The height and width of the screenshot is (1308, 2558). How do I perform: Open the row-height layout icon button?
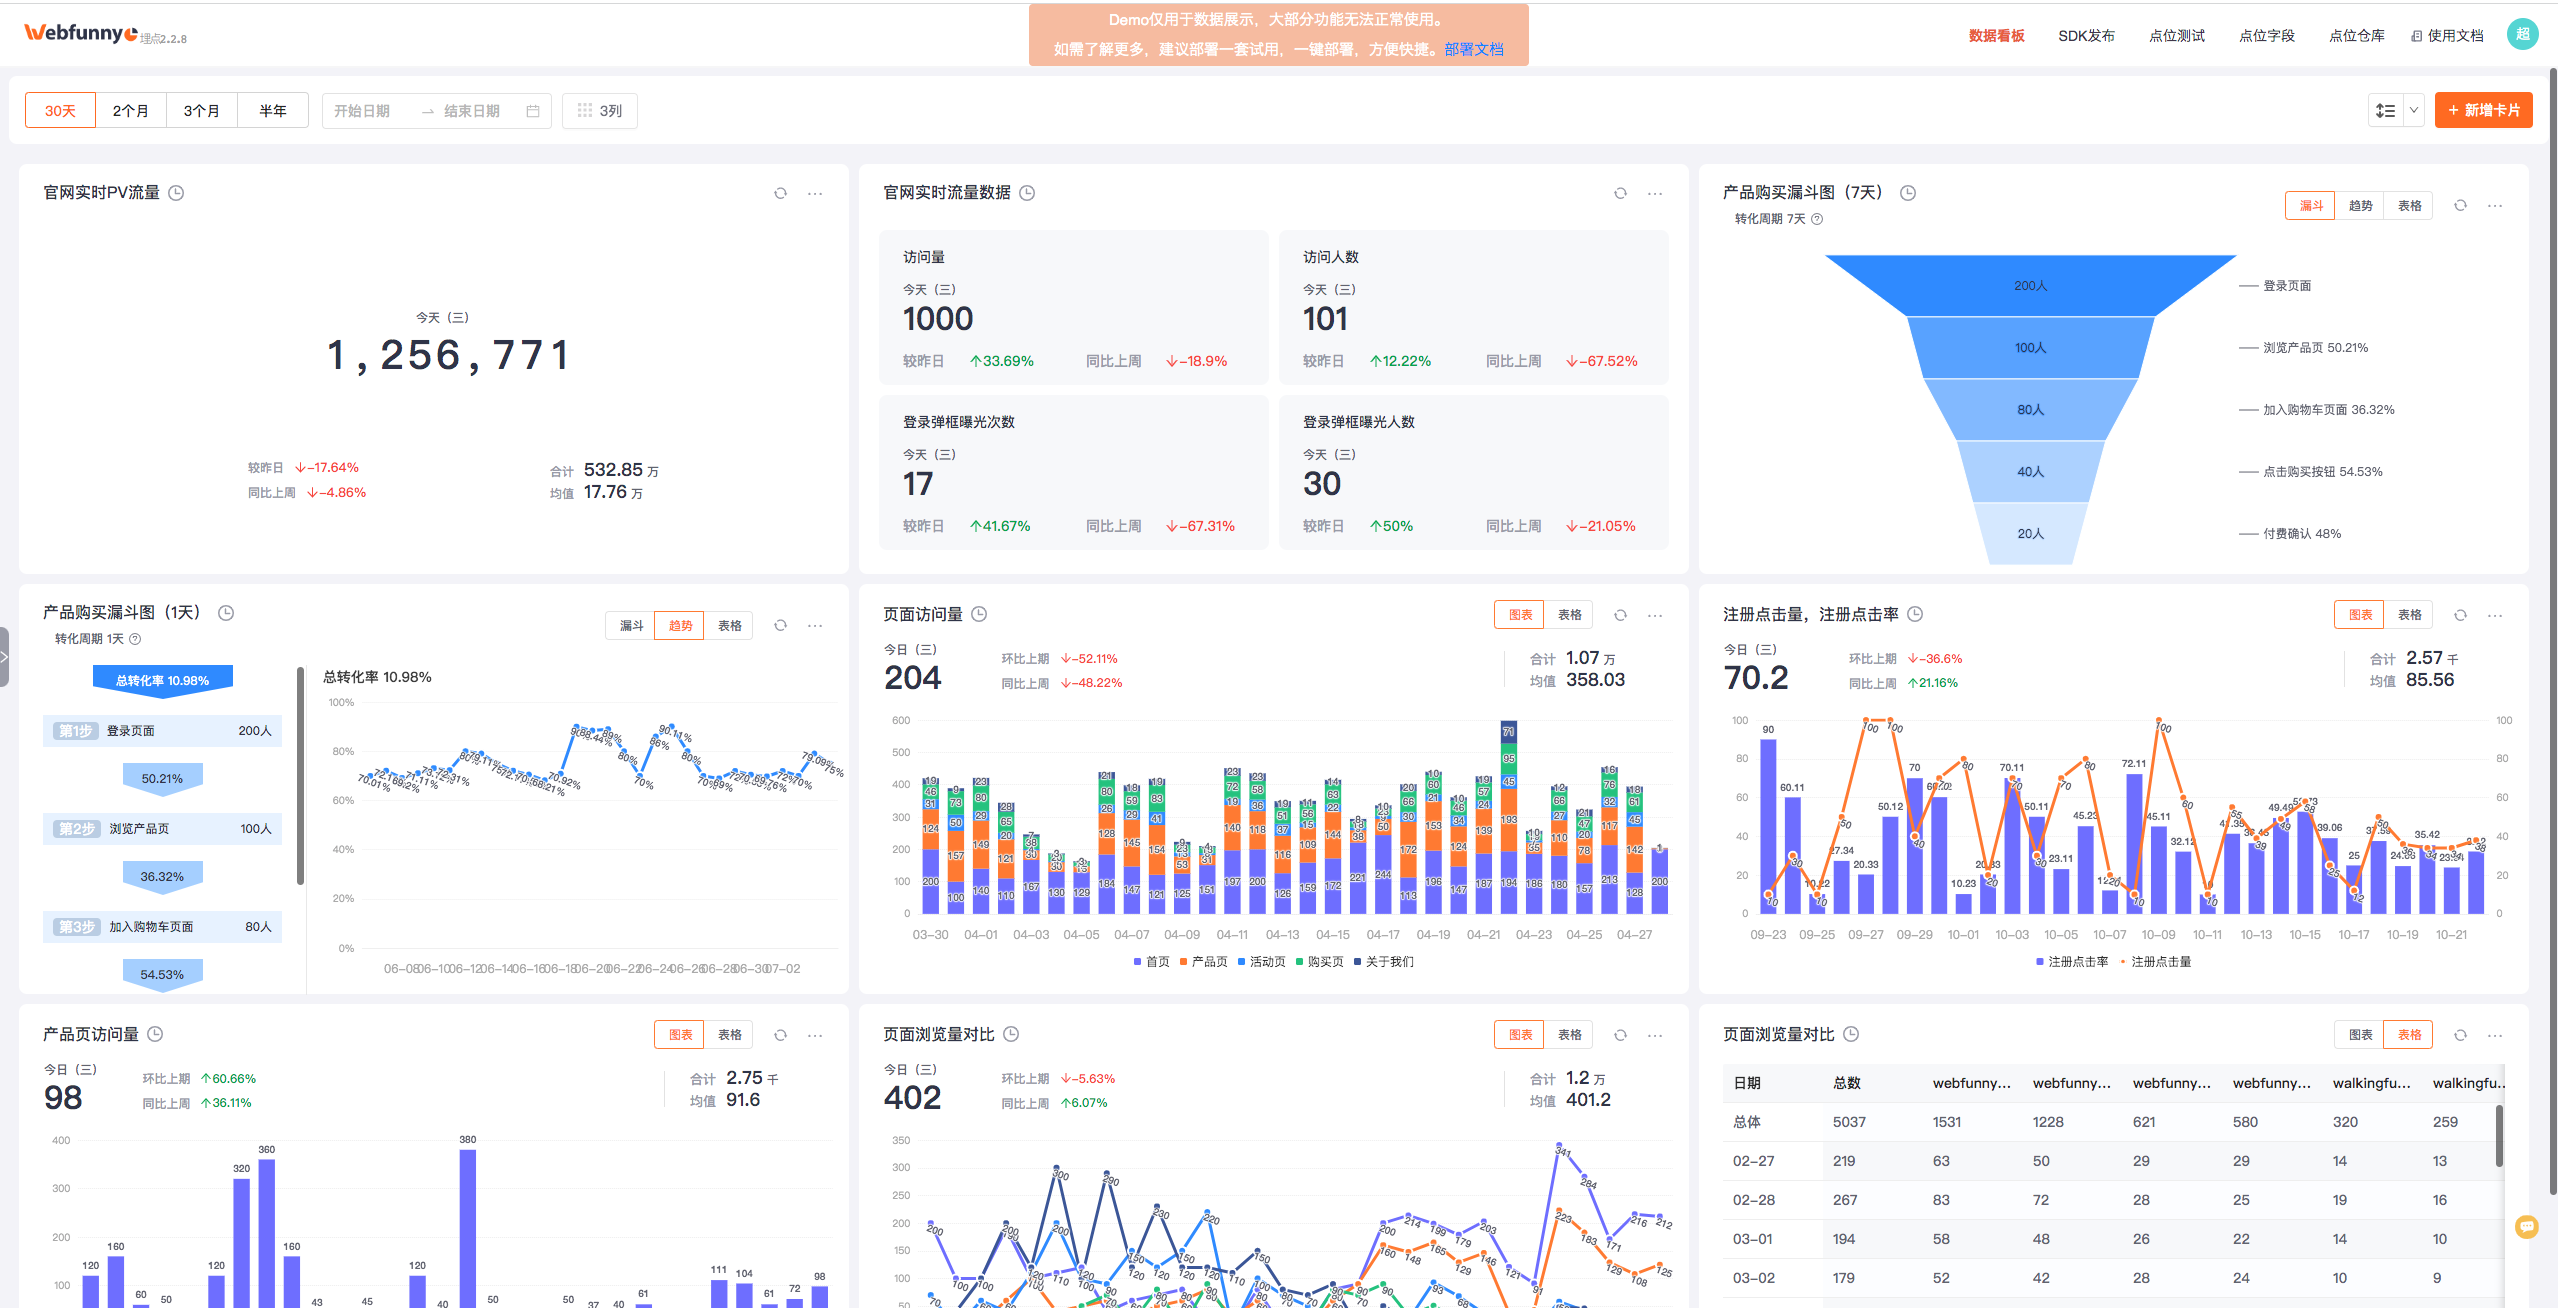click(x=2385, y=111)
